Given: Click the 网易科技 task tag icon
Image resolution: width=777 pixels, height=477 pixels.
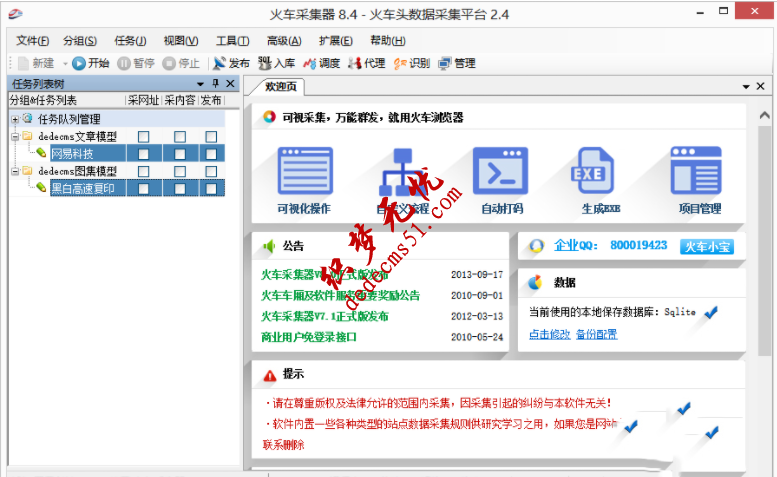Looking at the screenshot, I should 42,153.
